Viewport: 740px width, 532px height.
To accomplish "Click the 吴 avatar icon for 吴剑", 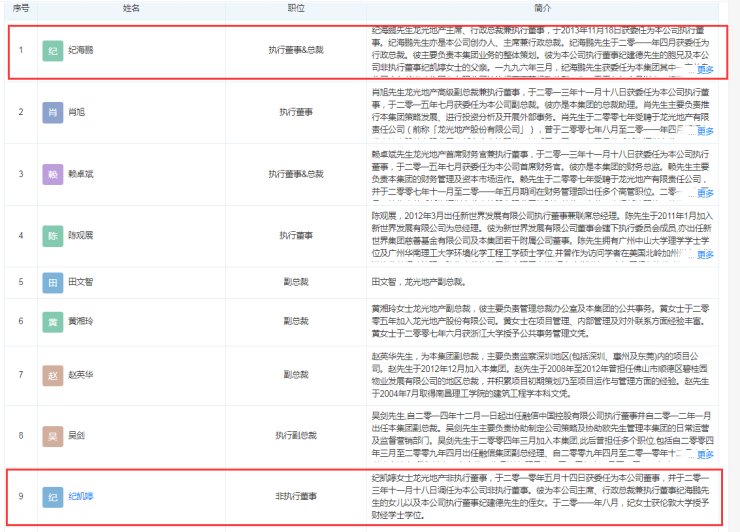I will 53,436.
